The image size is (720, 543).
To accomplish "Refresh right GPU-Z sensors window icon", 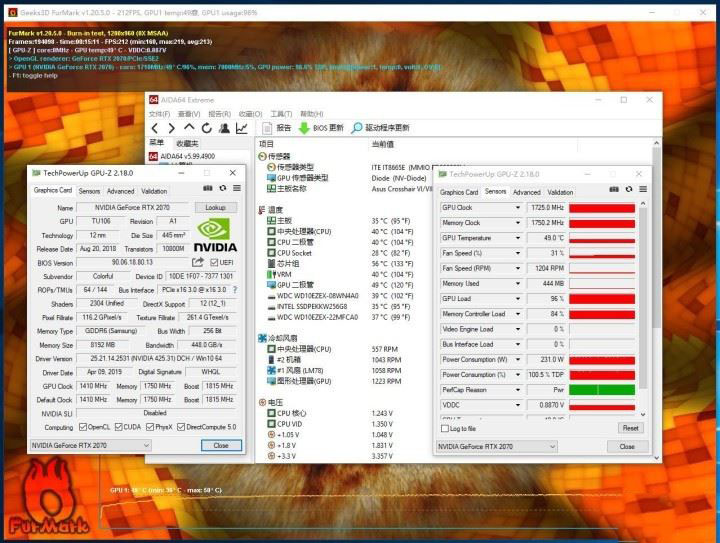I will [629, 189].
